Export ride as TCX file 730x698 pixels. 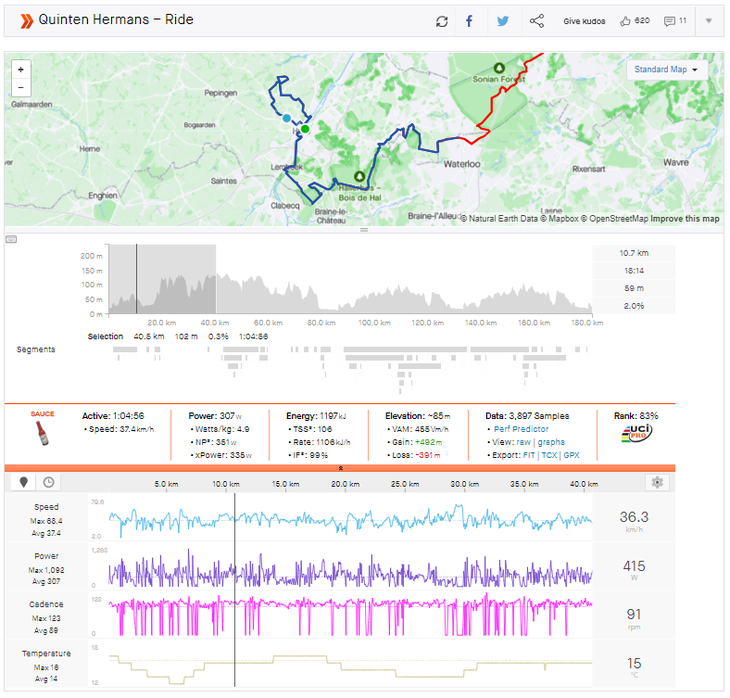coord(549,455)
